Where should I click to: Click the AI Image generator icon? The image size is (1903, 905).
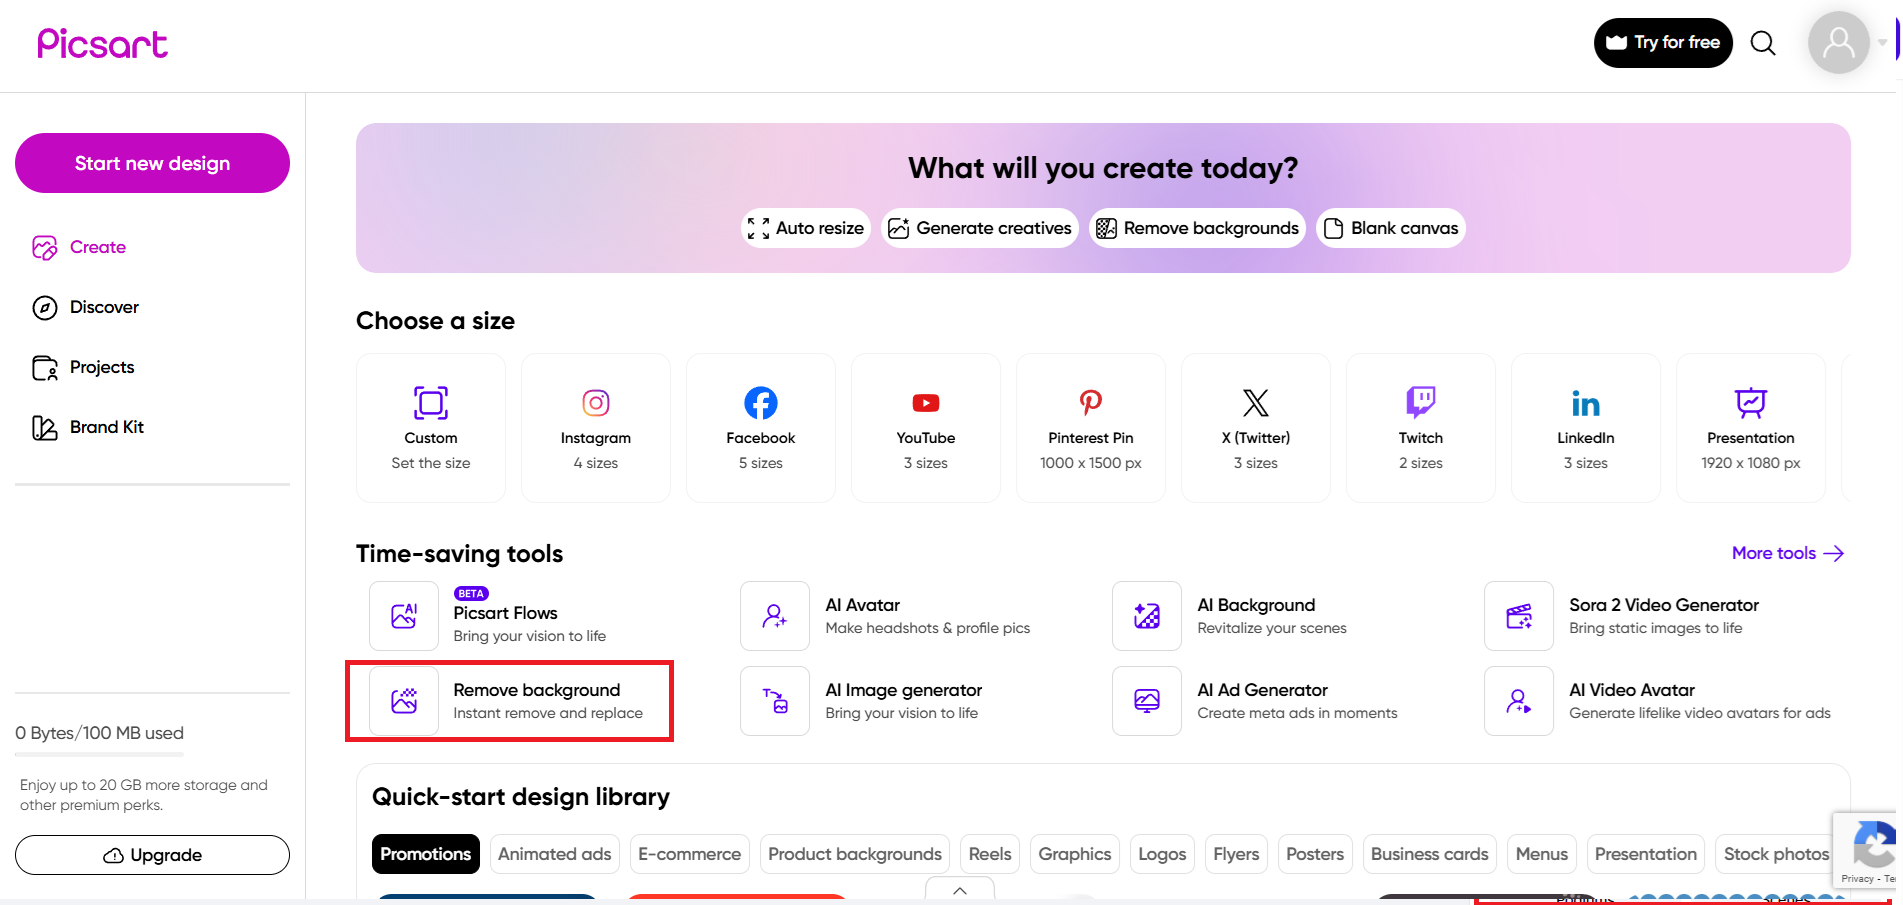tap(775, 701)
